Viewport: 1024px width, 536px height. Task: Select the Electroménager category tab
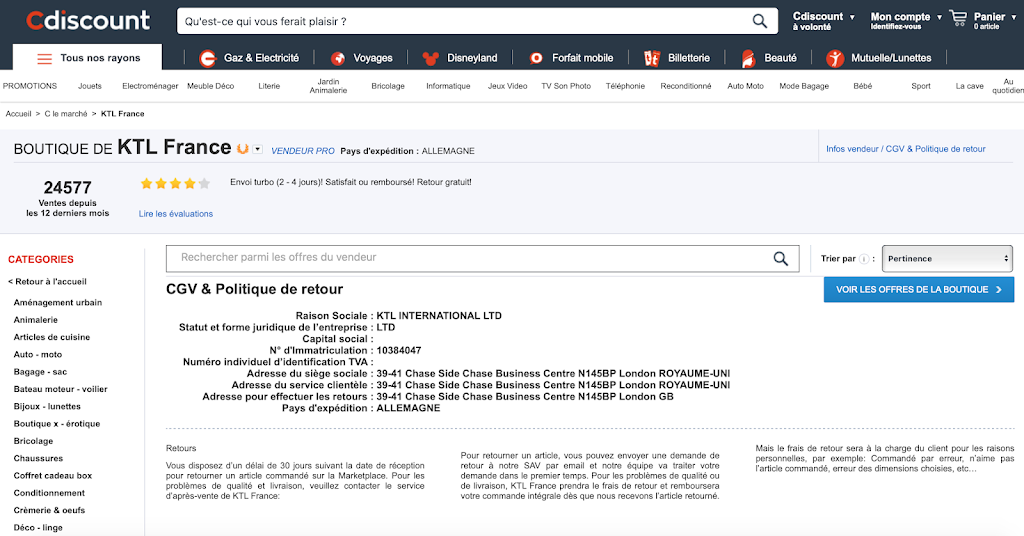pyautogui.click(x=150, y=86)
